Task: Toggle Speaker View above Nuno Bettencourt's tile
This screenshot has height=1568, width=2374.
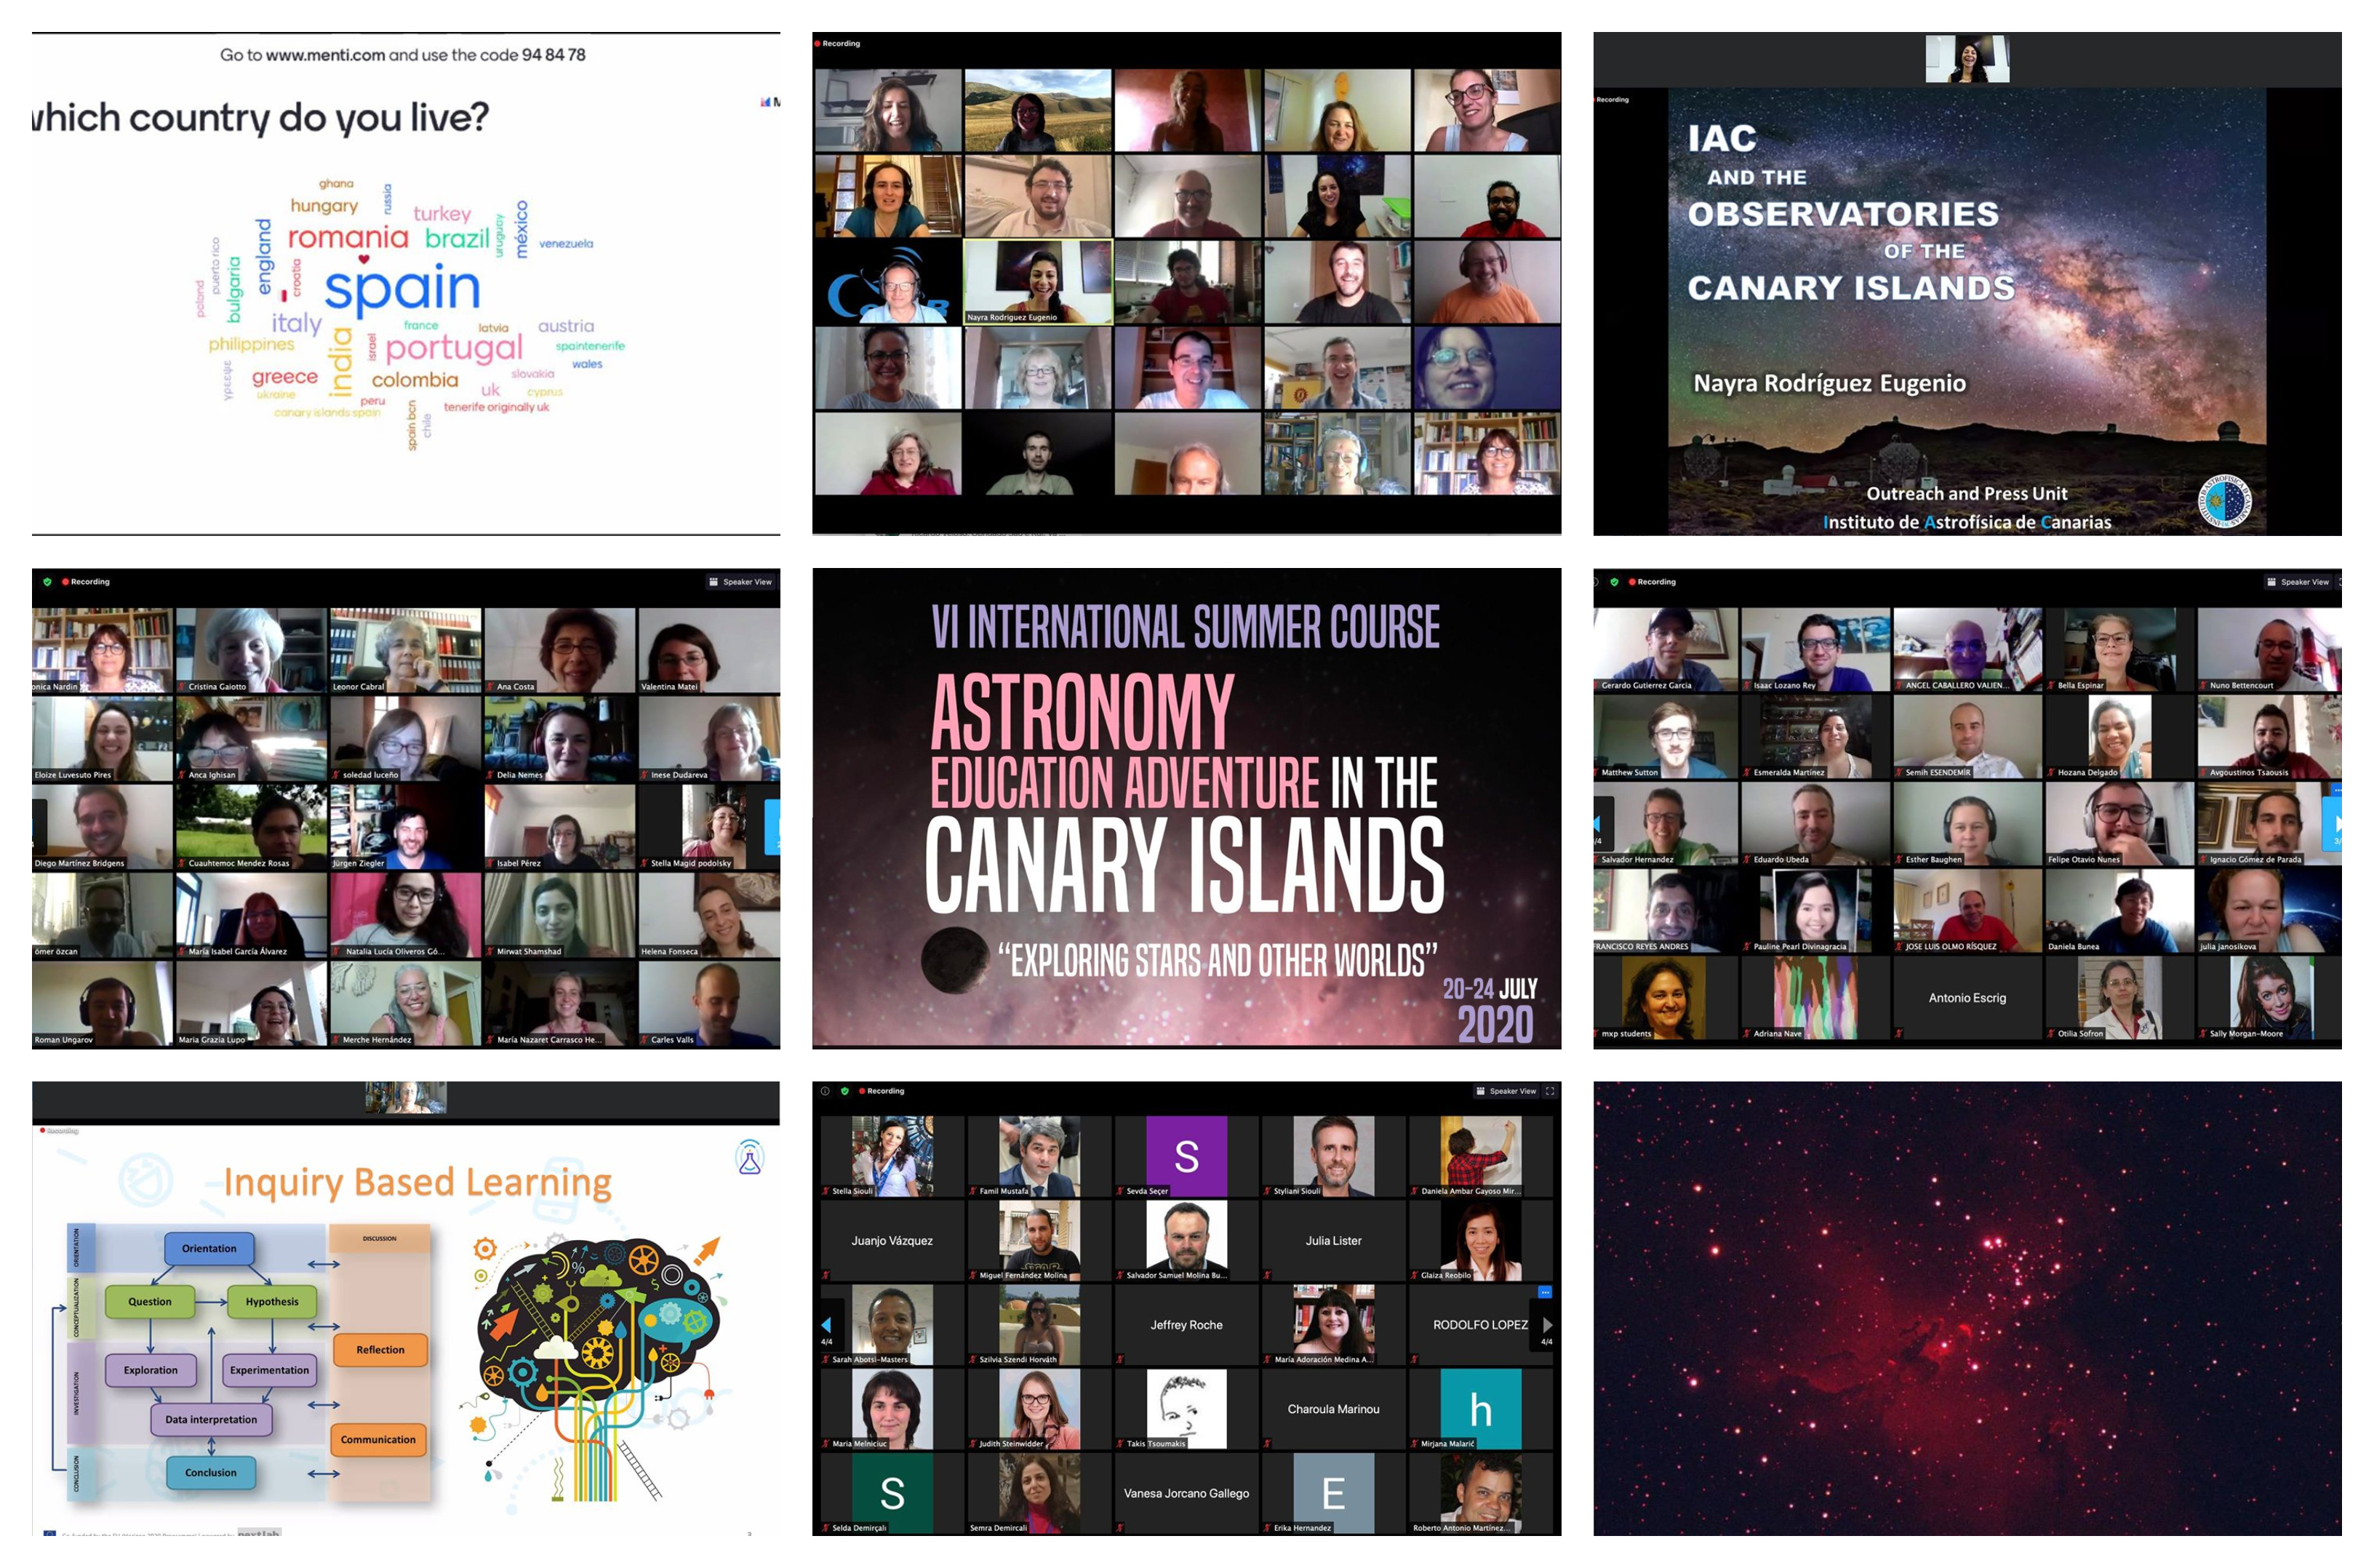Action: point(2297,582)
